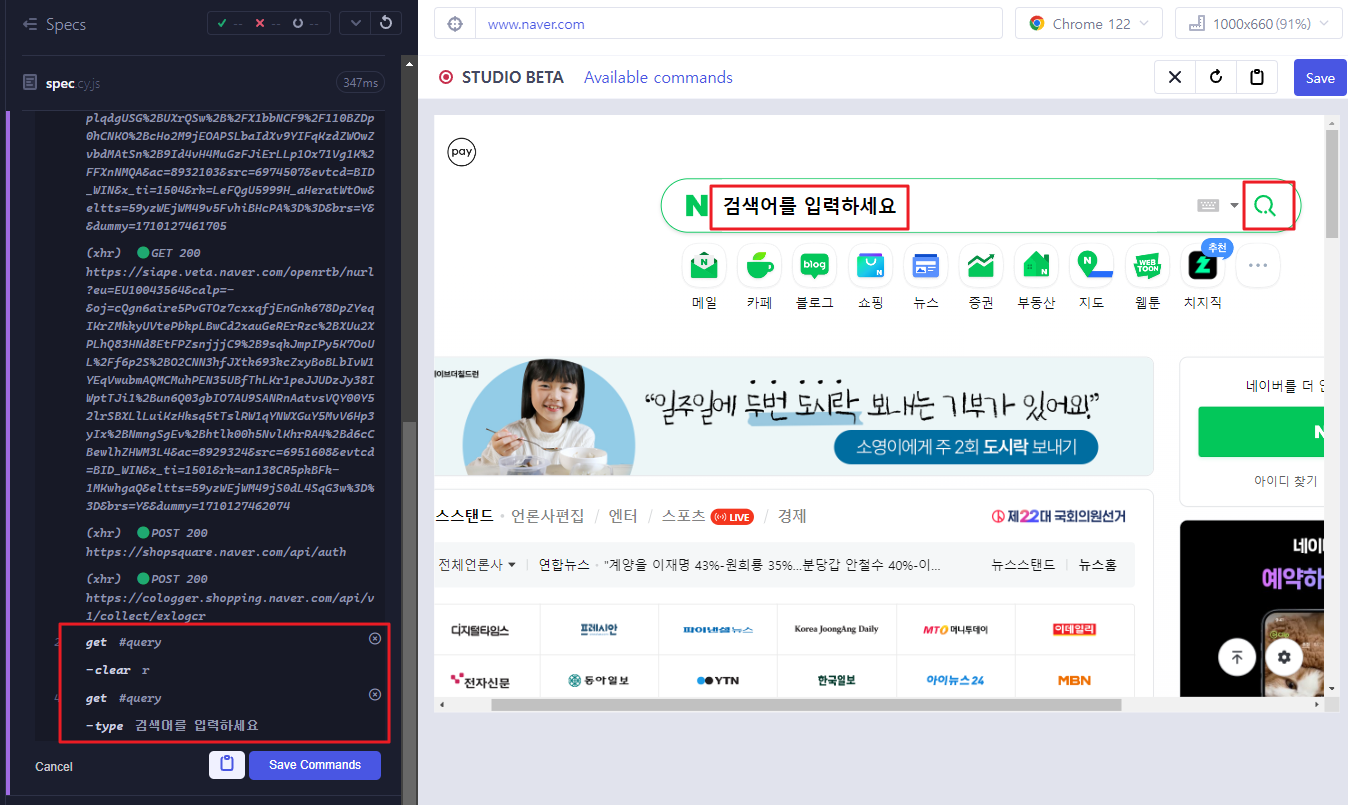This screenshot has height=805, width=1348.
Task: Select the 경제 tab
Action: [792, 516]
